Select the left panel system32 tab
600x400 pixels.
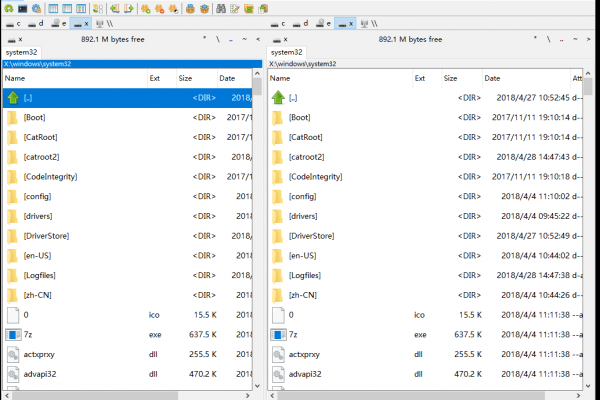(22, 52)
